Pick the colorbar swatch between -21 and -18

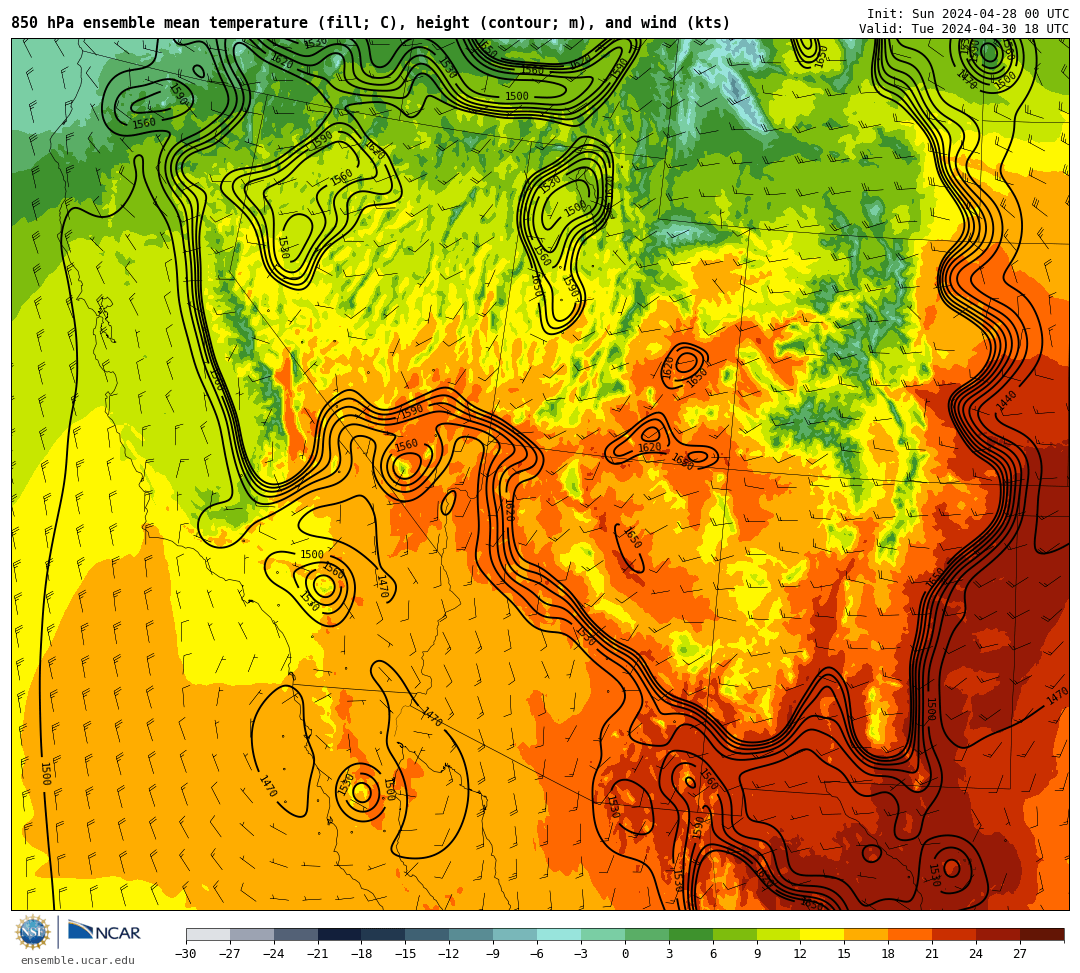(x=340, y=934)
